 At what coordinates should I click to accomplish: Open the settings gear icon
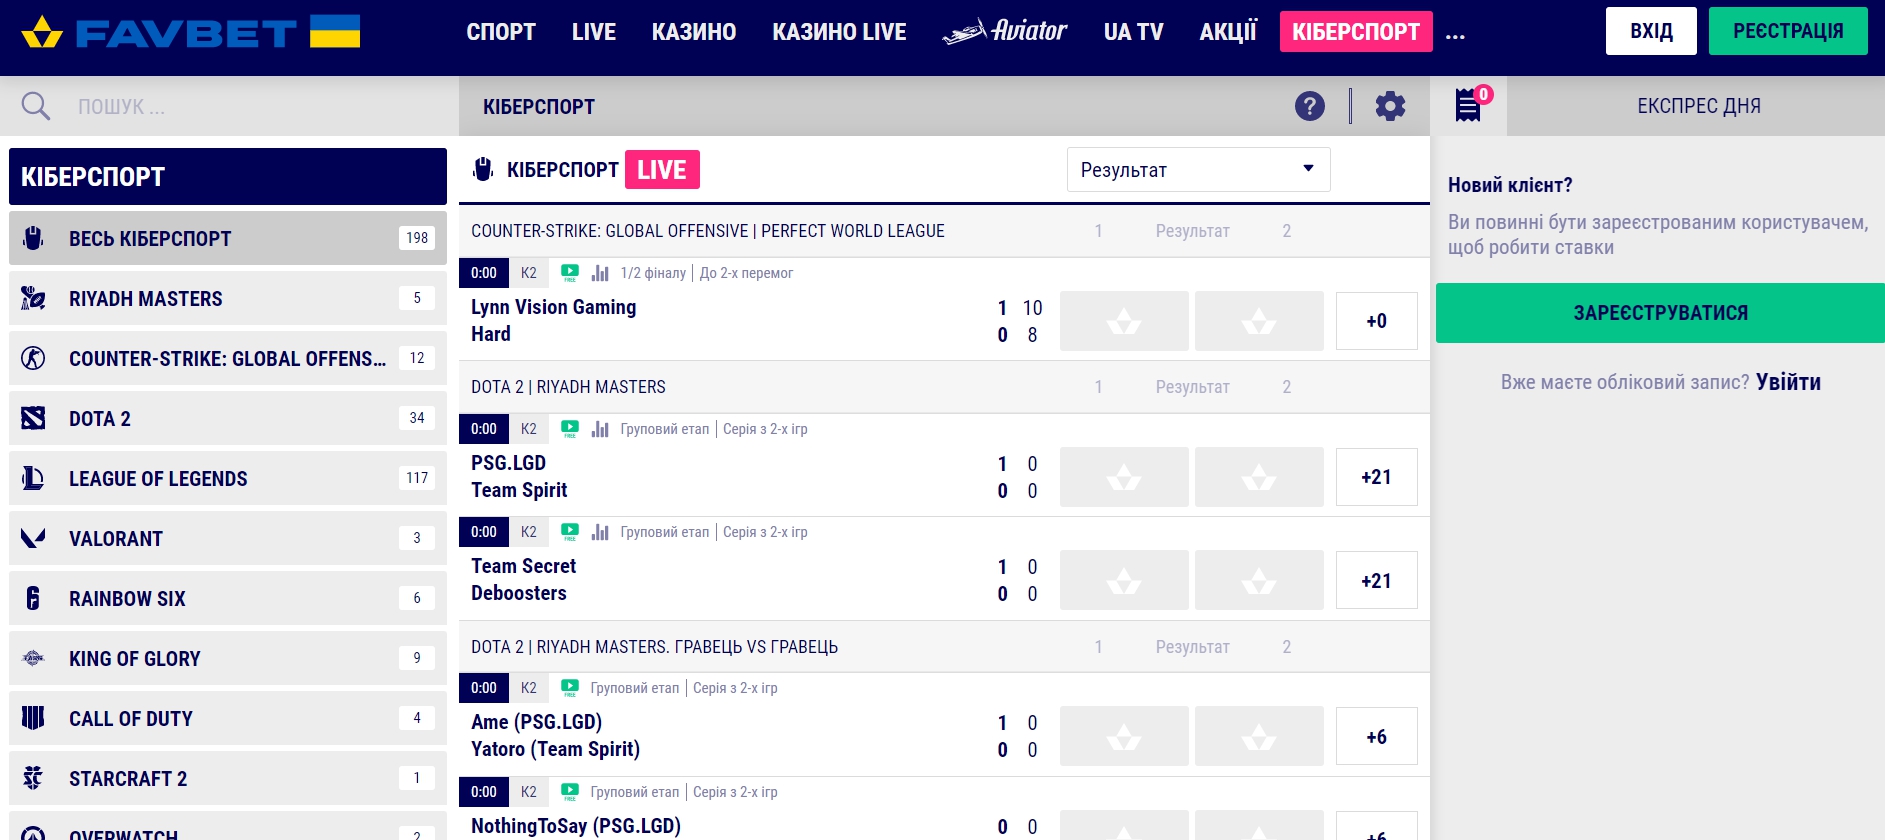click(1390, 106)
